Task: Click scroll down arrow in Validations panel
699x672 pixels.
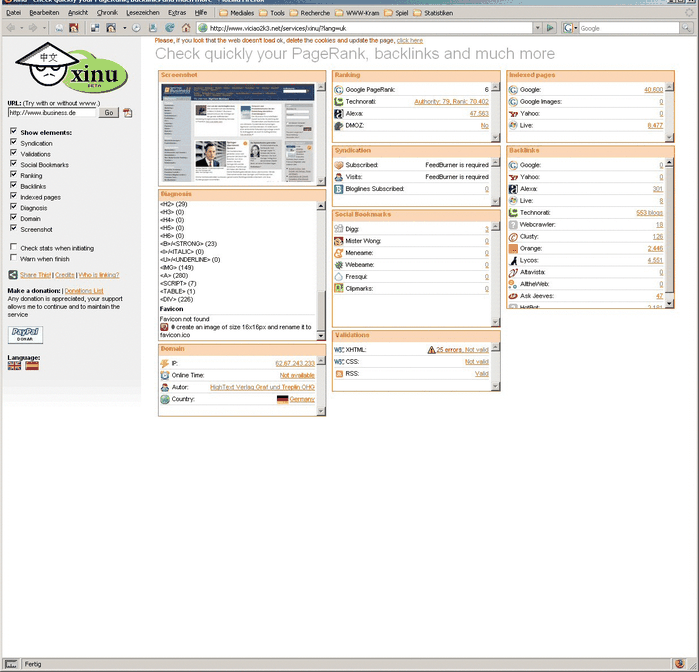Action: (495, 387)
